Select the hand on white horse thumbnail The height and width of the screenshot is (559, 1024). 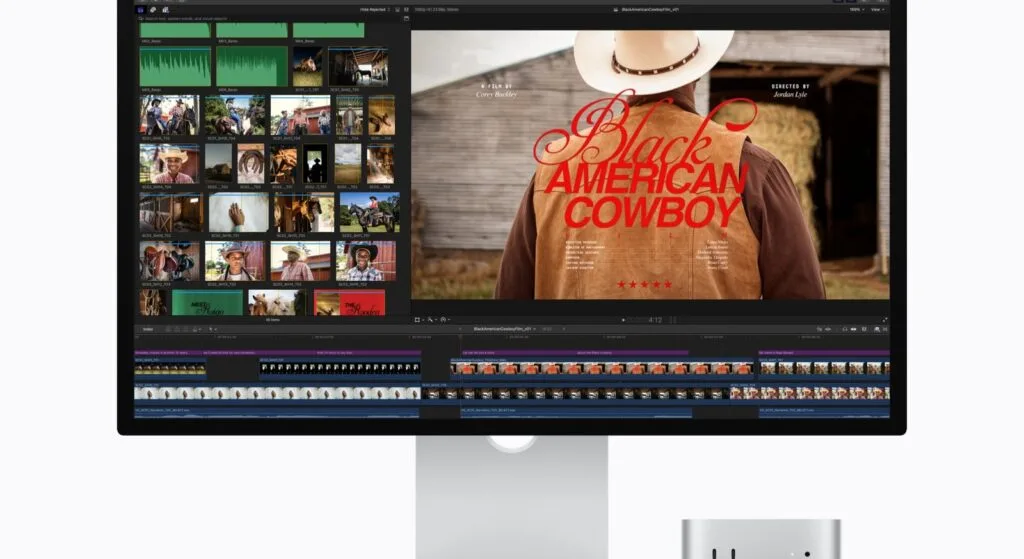pos(238,212)
